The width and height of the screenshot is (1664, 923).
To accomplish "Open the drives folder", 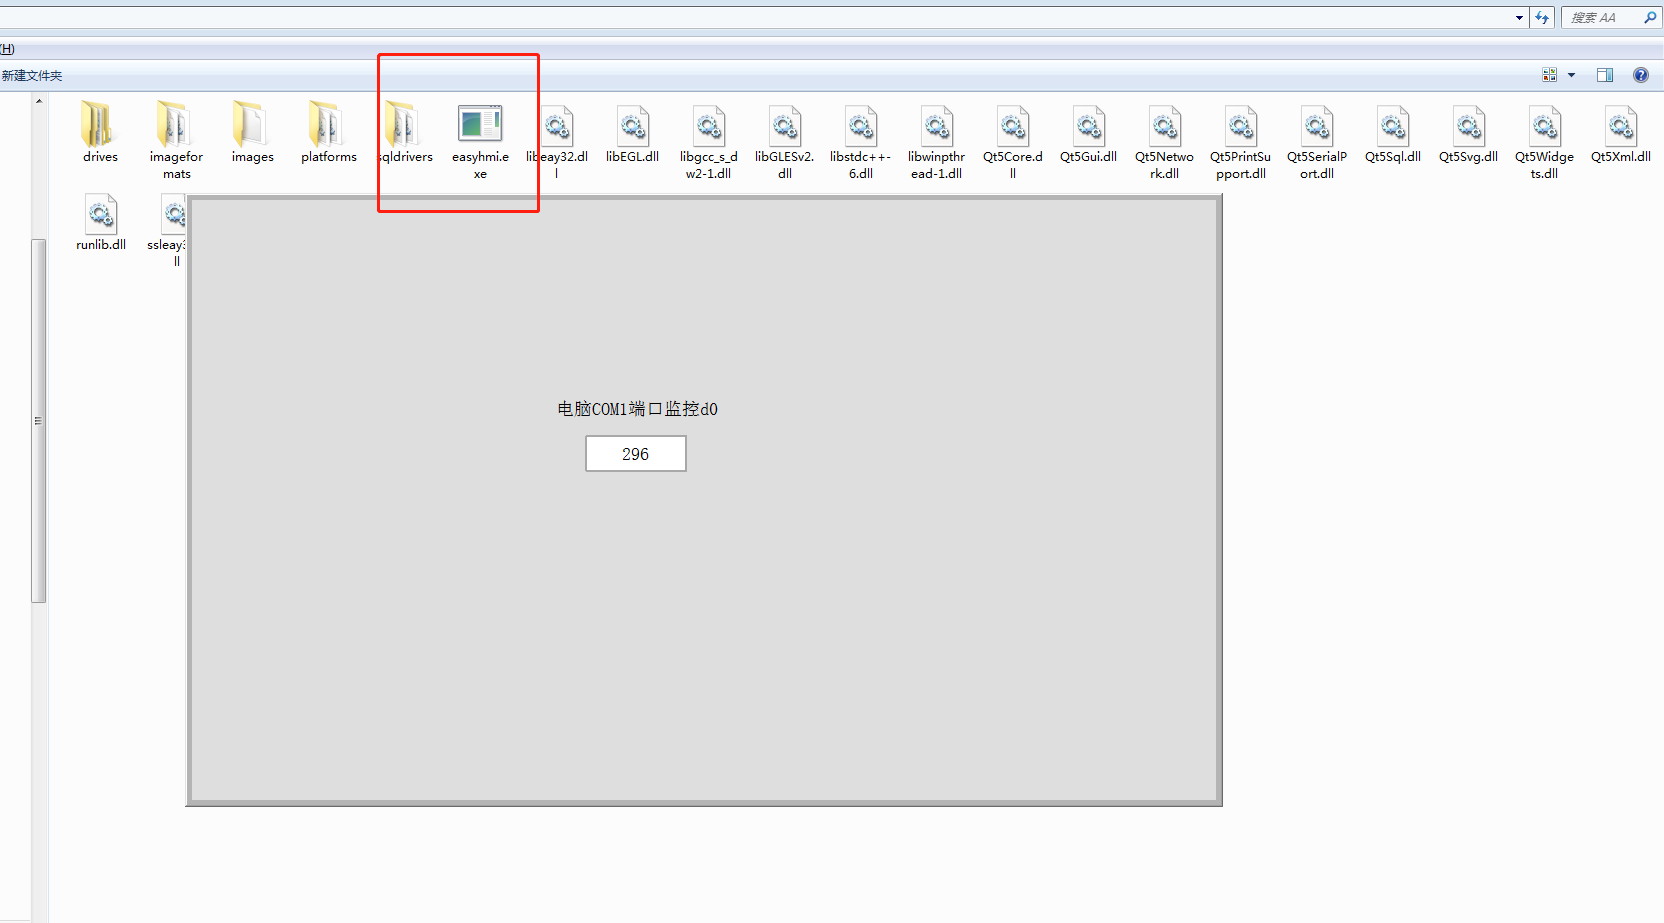I will 99,128.
